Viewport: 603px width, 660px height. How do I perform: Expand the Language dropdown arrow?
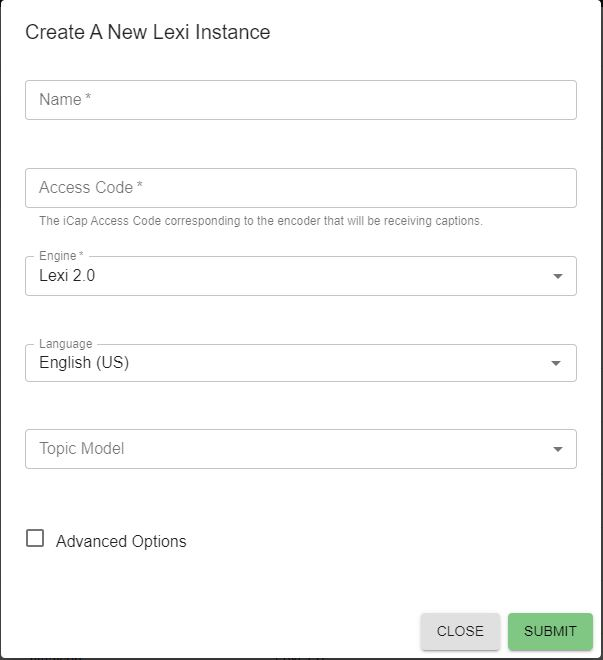pos(557,364)
